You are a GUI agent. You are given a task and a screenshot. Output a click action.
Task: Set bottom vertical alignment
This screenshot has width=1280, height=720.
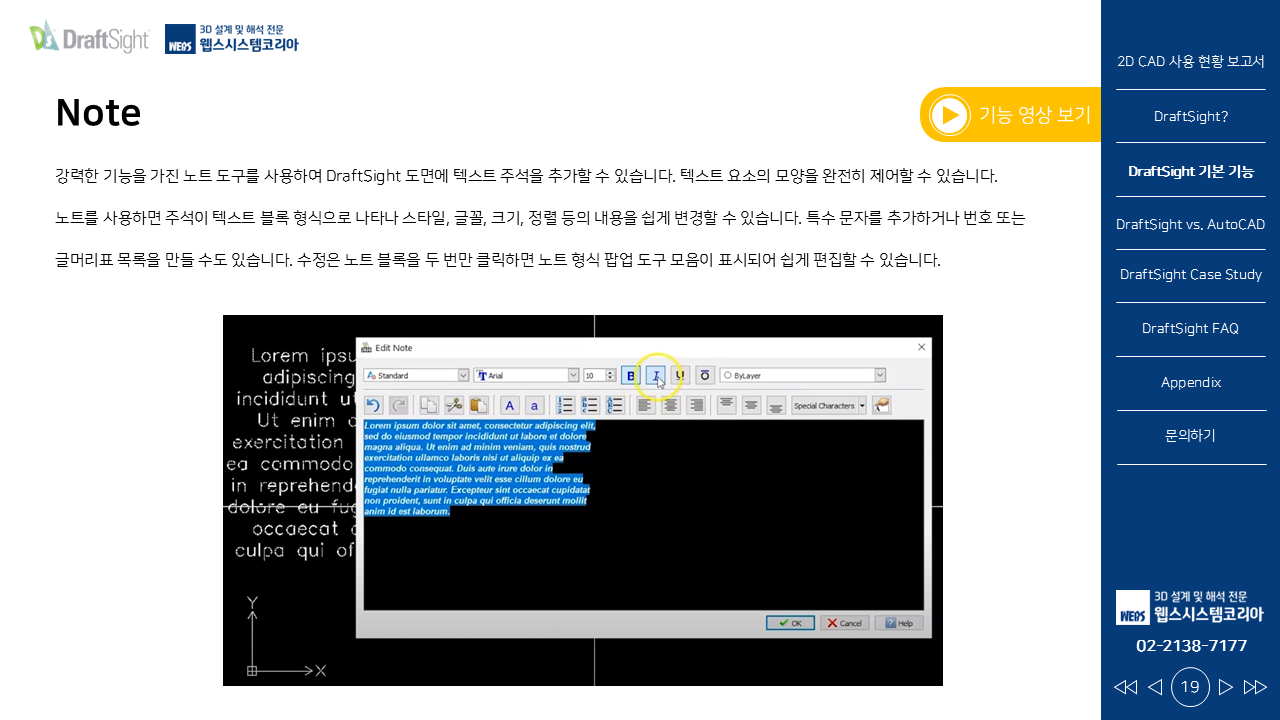click(776, 405)
